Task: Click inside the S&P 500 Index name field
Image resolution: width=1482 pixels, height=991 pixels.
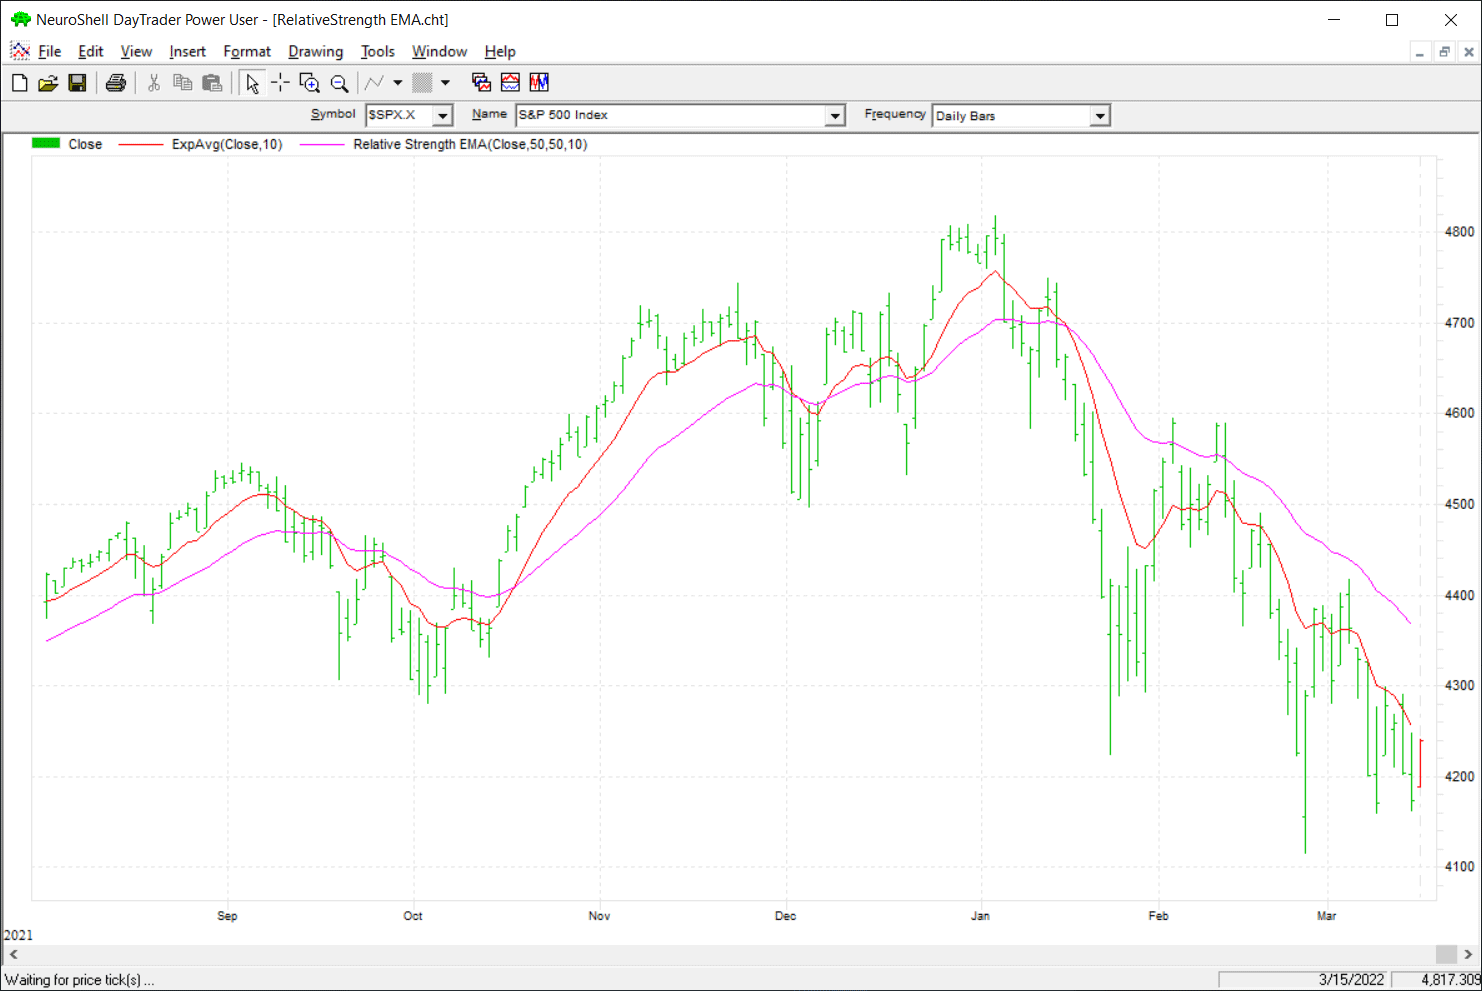Action: tap(670, 116)
